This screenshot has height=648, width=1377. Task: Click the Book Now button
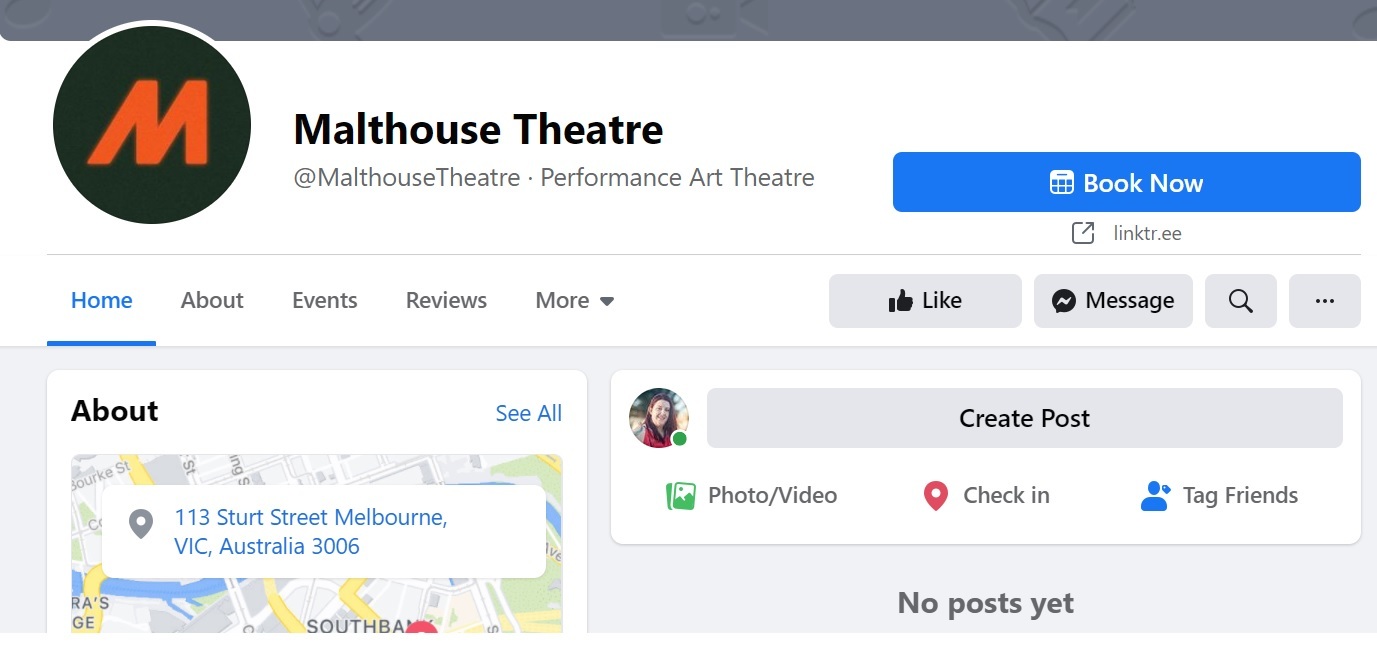[1126, 182]
